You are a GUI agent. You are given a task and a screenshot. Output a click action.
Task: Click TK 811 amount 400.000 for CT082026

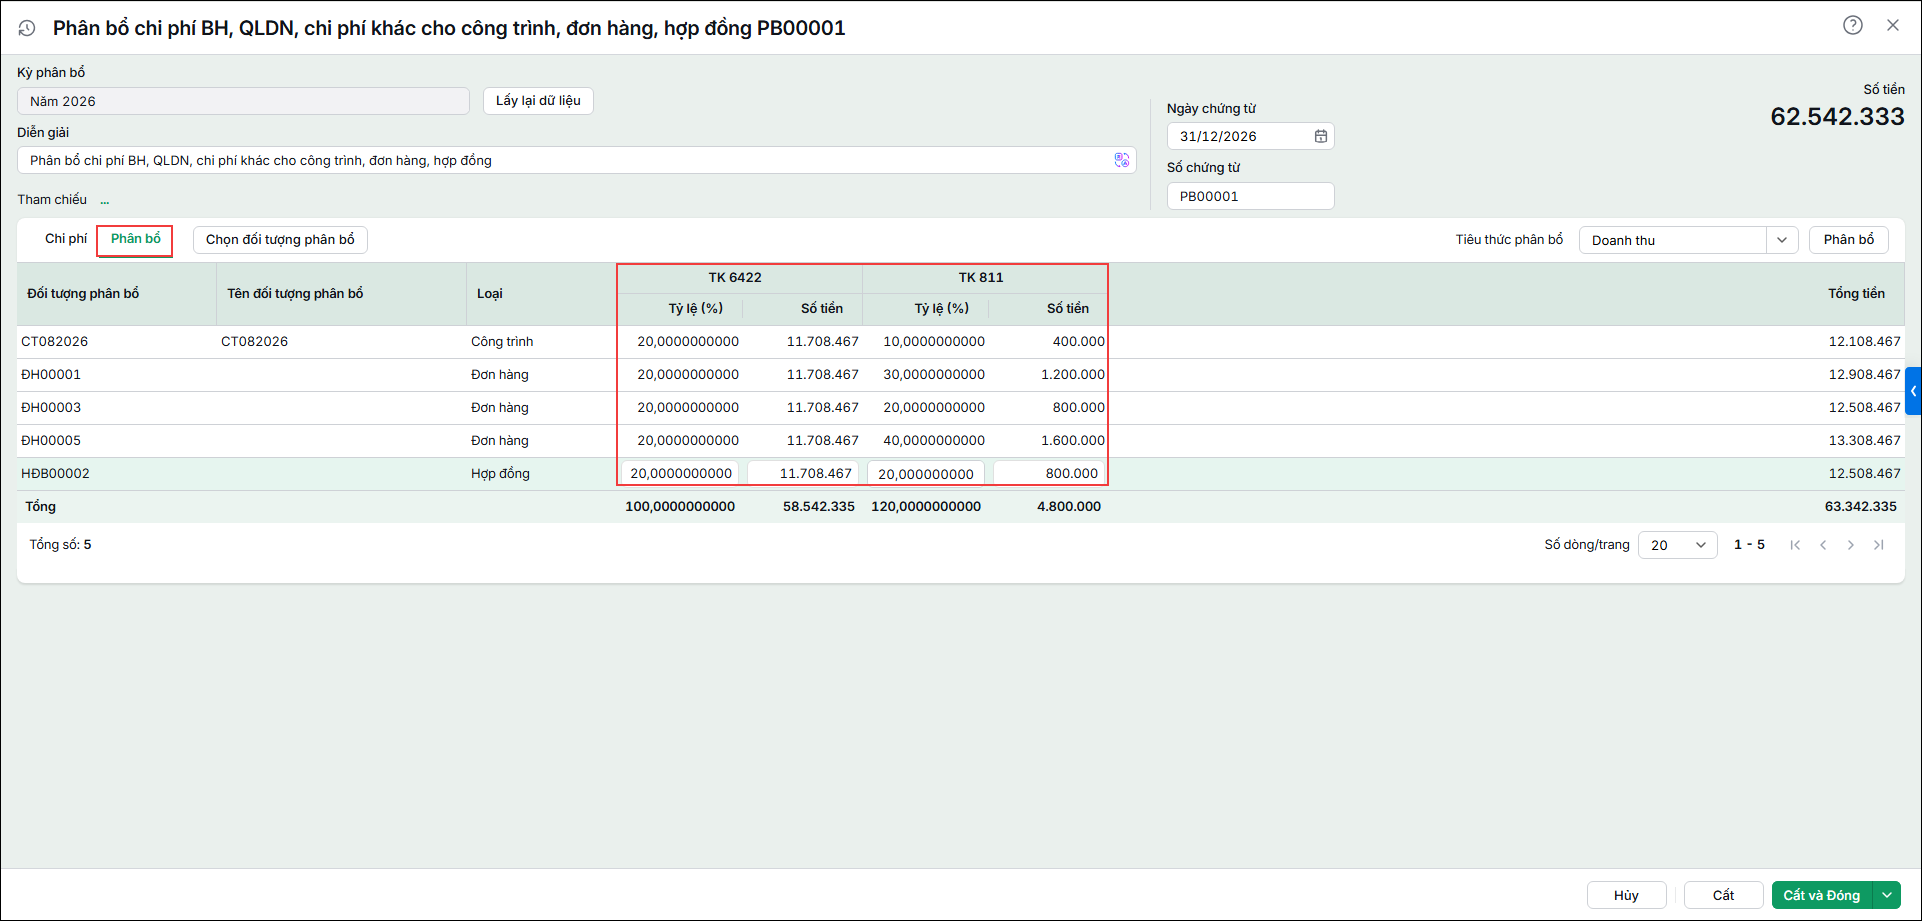pos(1079,342)
